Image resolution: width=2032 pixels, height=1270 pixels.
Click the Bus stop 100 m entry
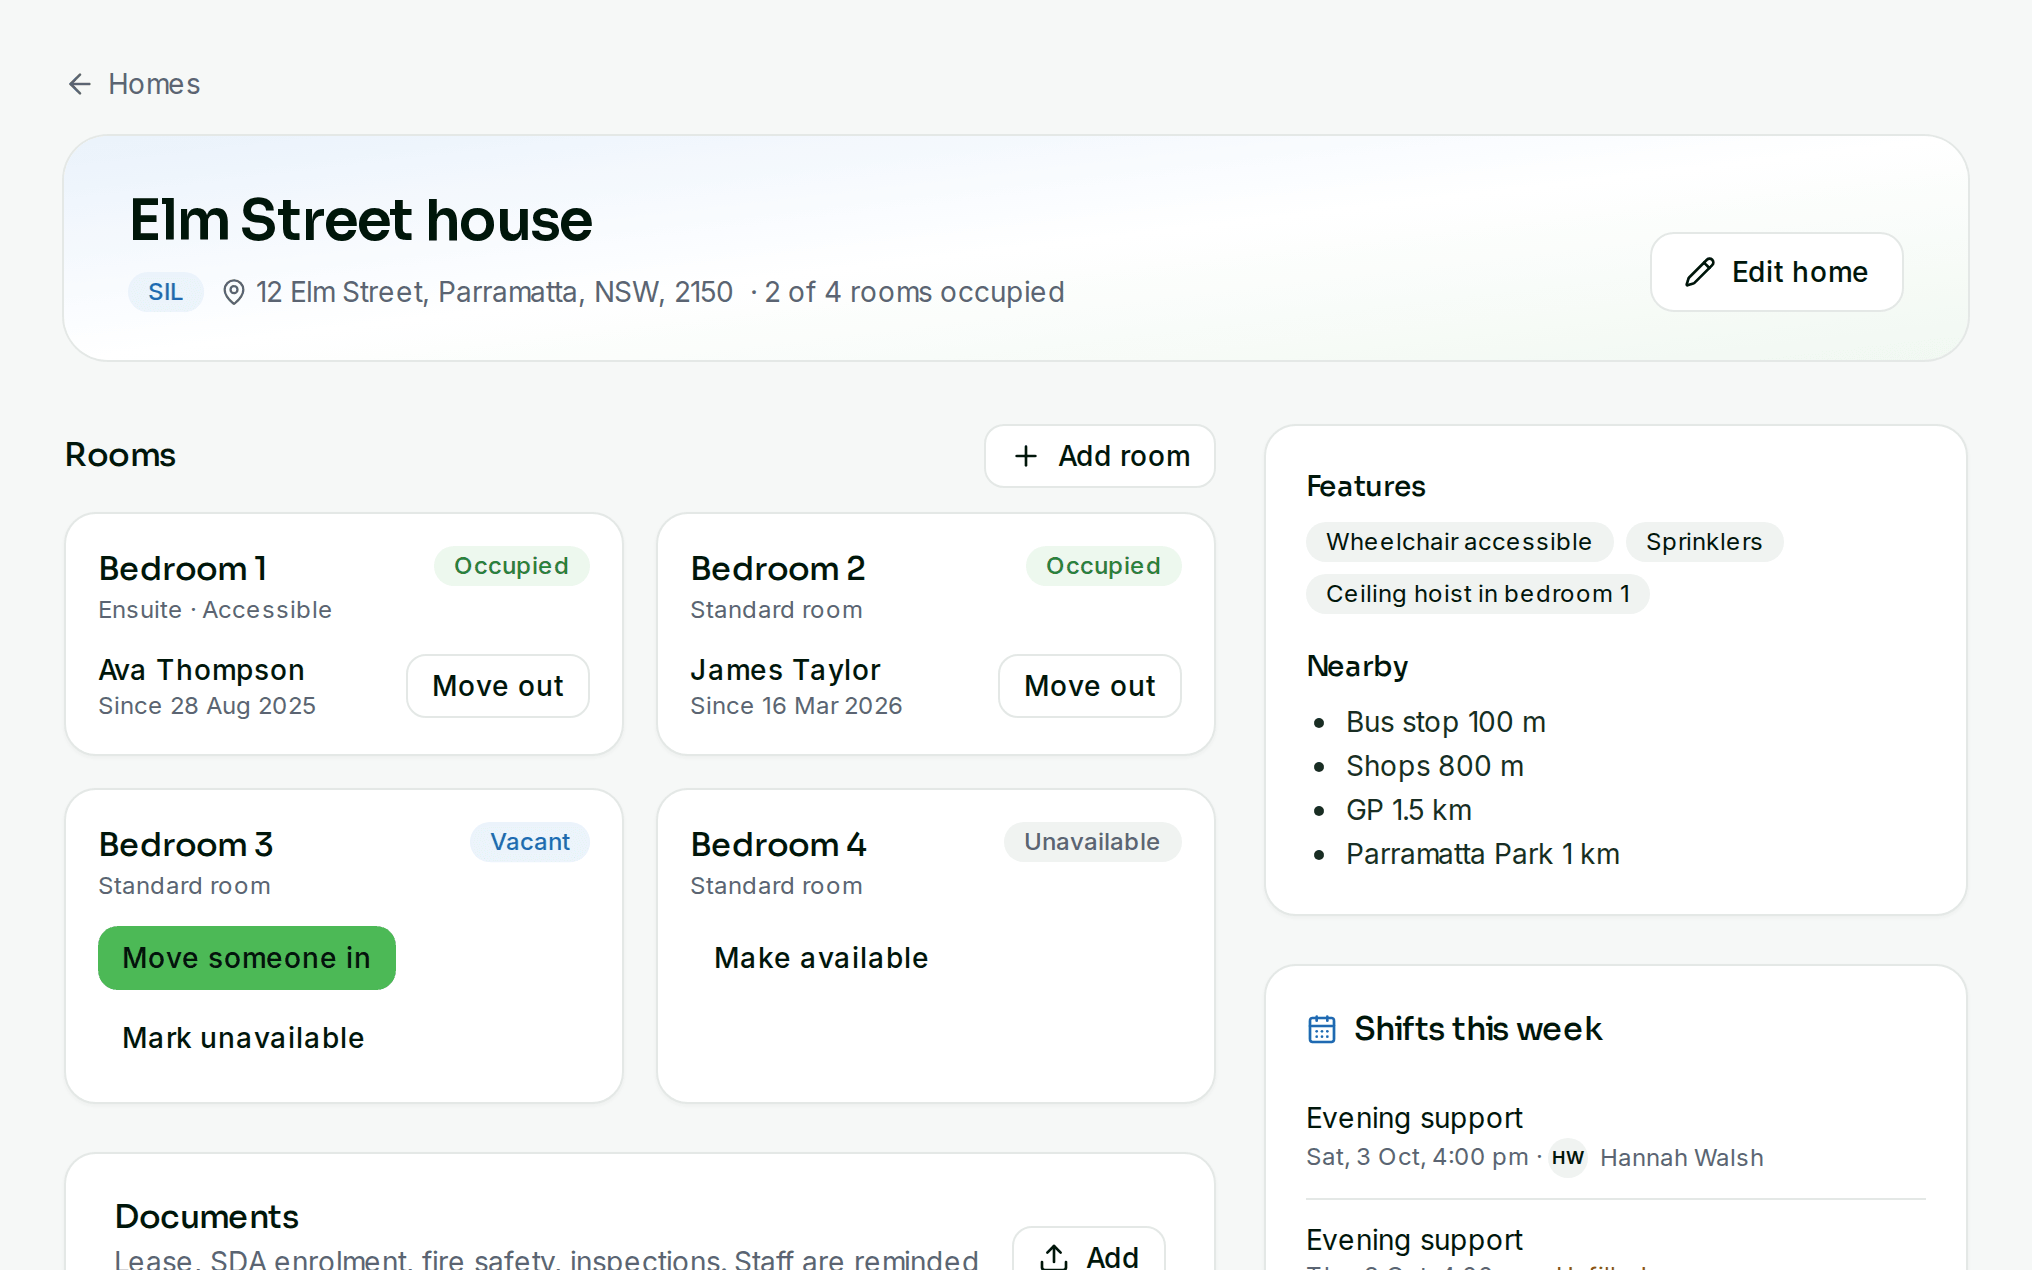pyautogui.click(x=1446, y=722)
